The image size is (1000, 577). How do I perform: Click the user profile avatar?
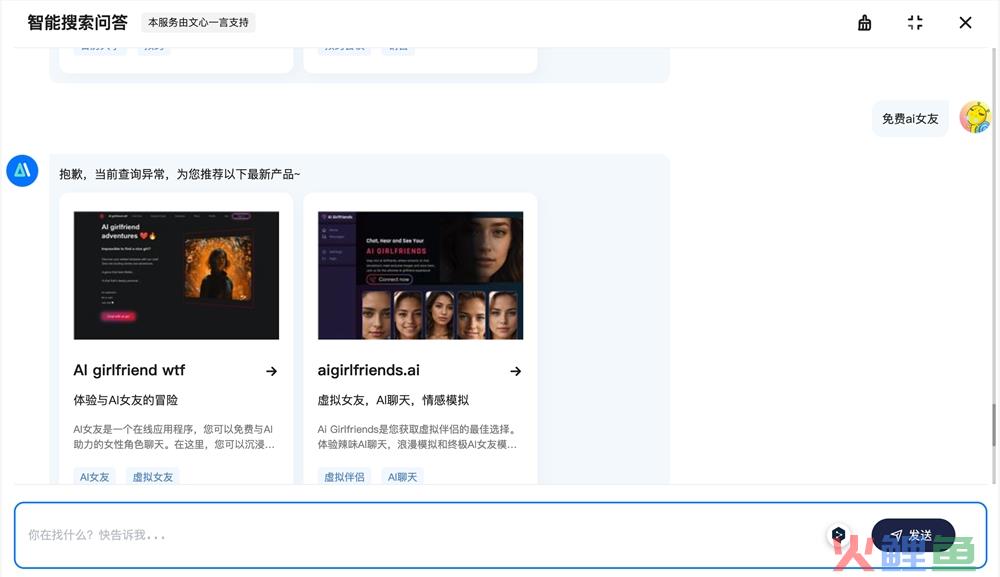pyautogui.click(x=975, y=117)
